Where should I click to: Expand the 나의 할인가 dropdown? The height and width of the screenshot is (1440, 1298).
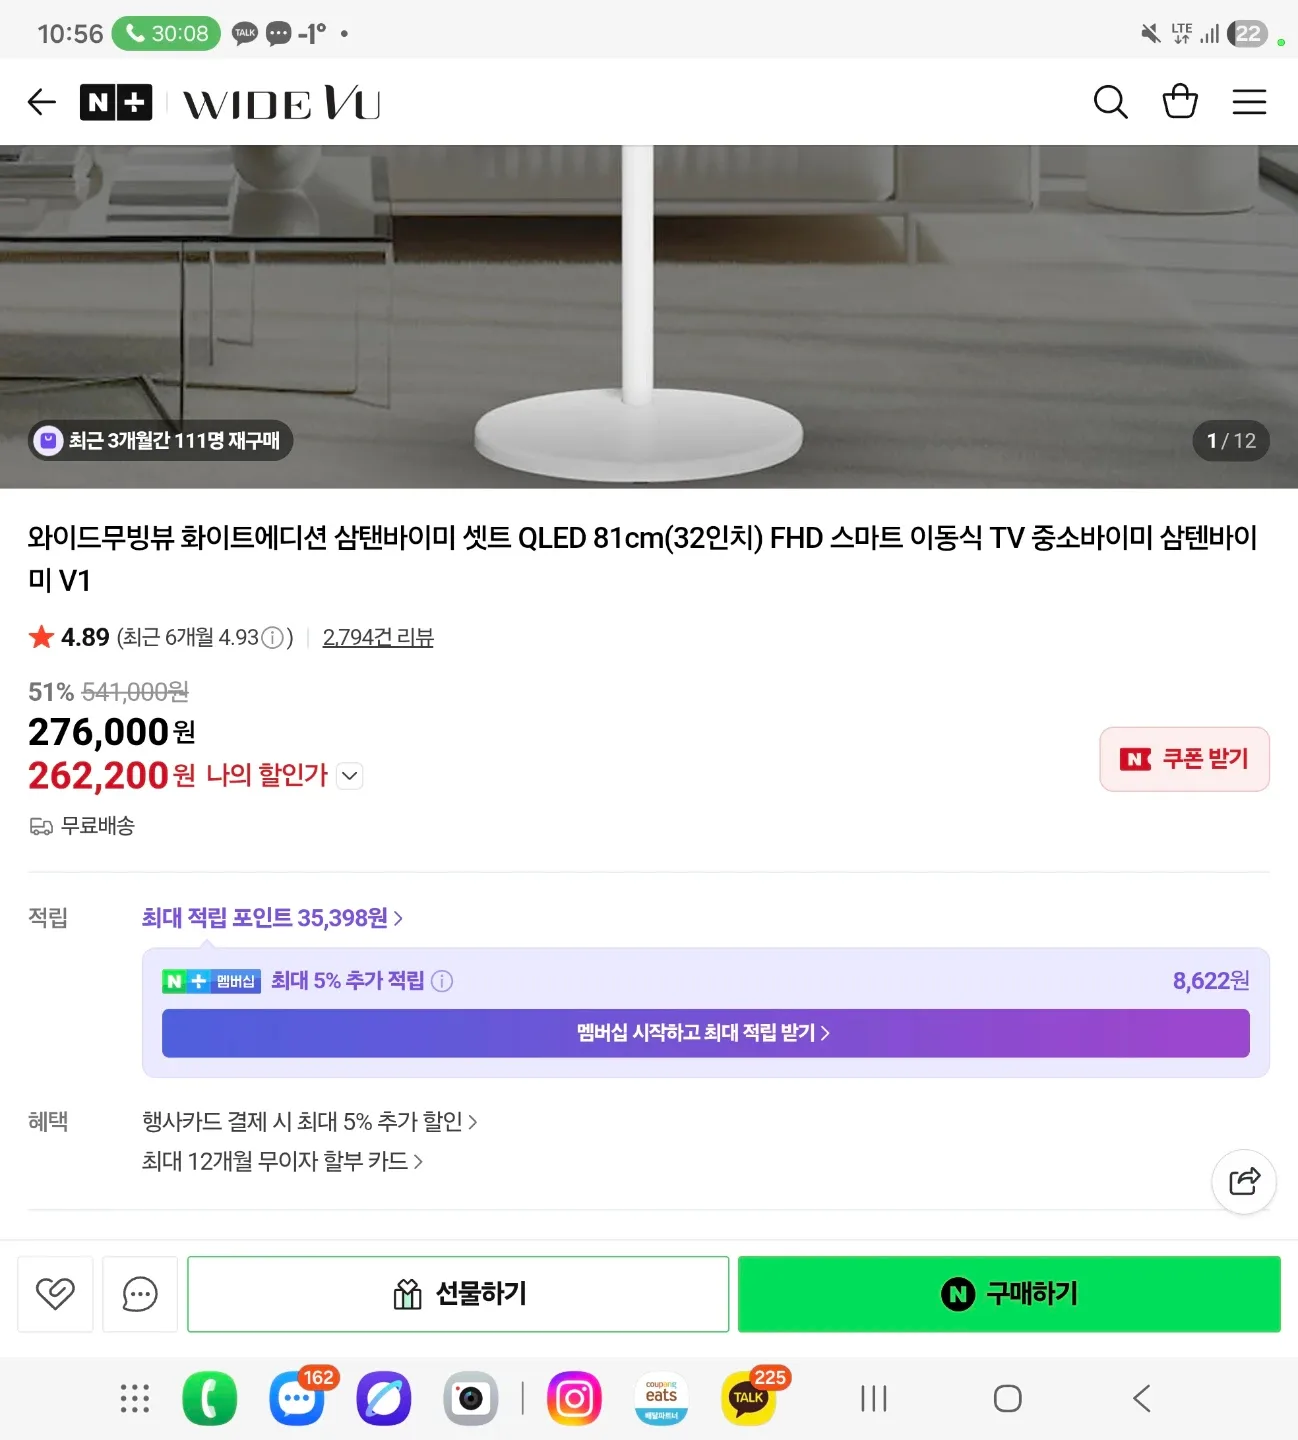(350, 776)
